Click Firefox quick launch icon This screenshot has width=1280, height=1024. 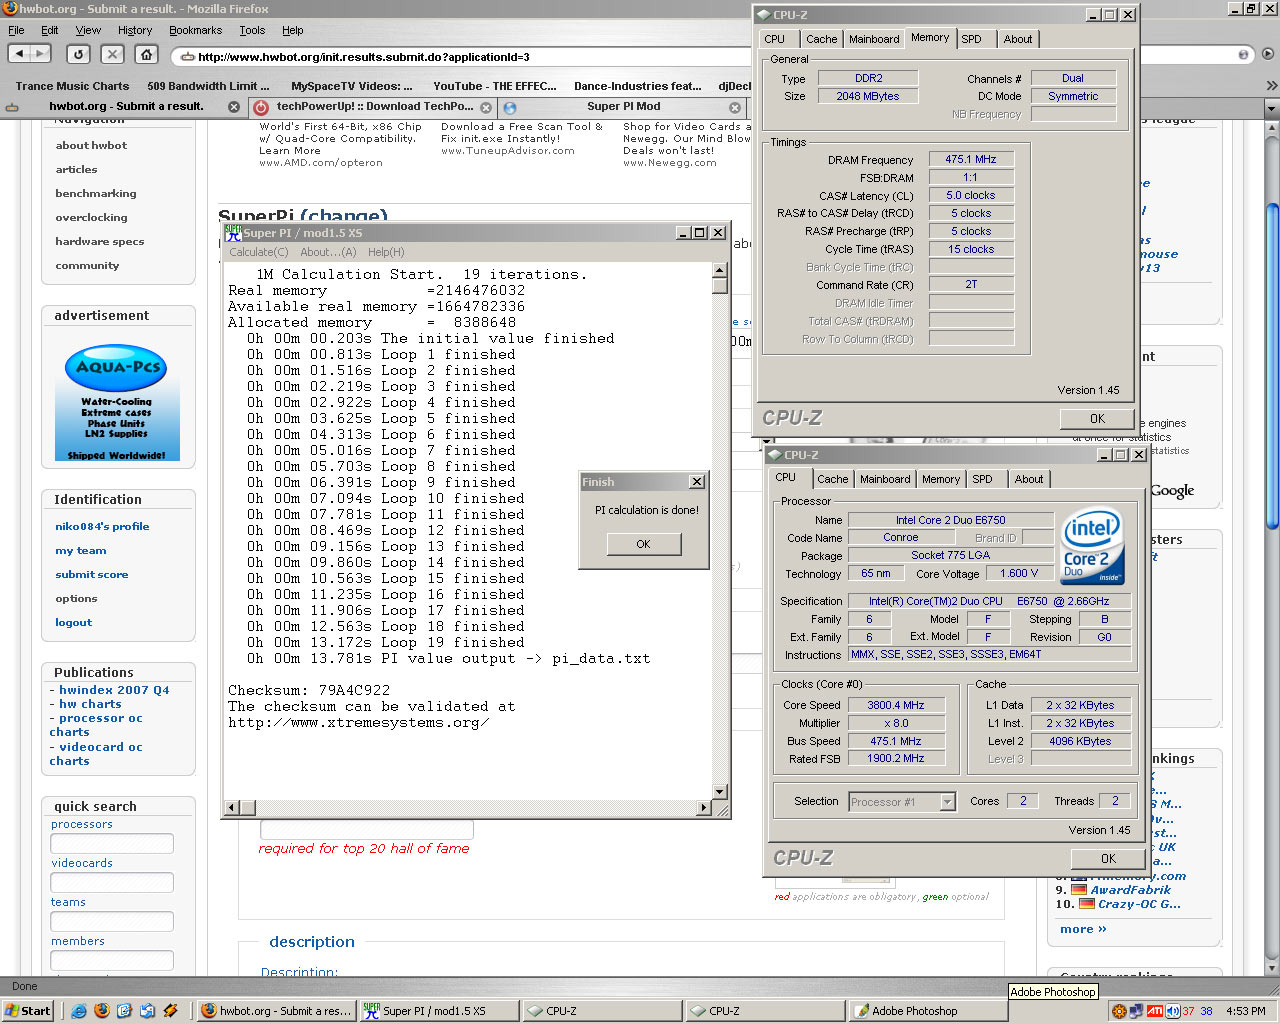point(102,1011)
